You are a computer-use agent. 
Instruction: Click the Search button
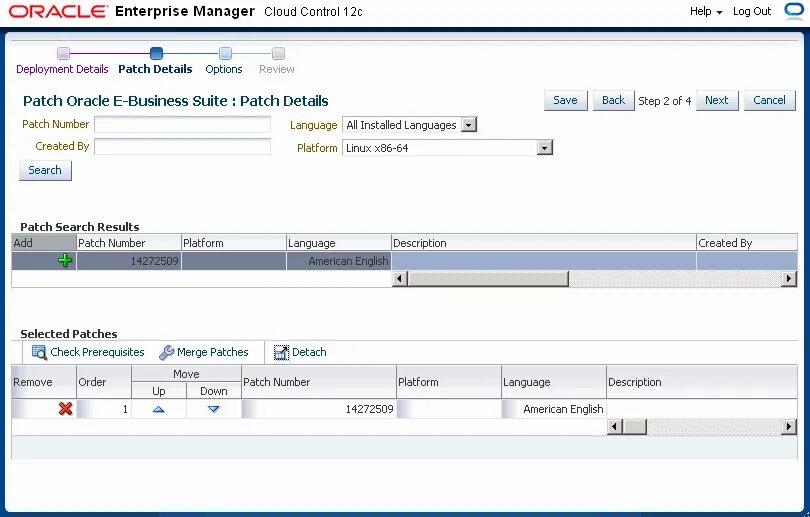pyautogui.click(x=45, y=170)
